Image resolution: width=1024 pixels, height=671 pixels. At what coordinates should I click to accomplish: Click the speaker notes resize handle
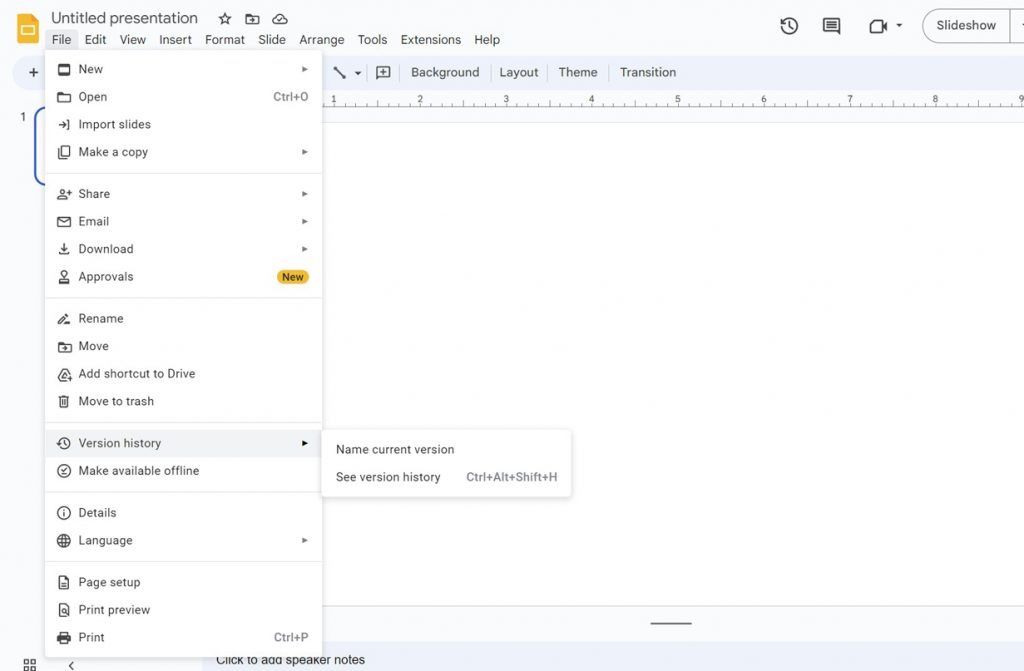671,623
